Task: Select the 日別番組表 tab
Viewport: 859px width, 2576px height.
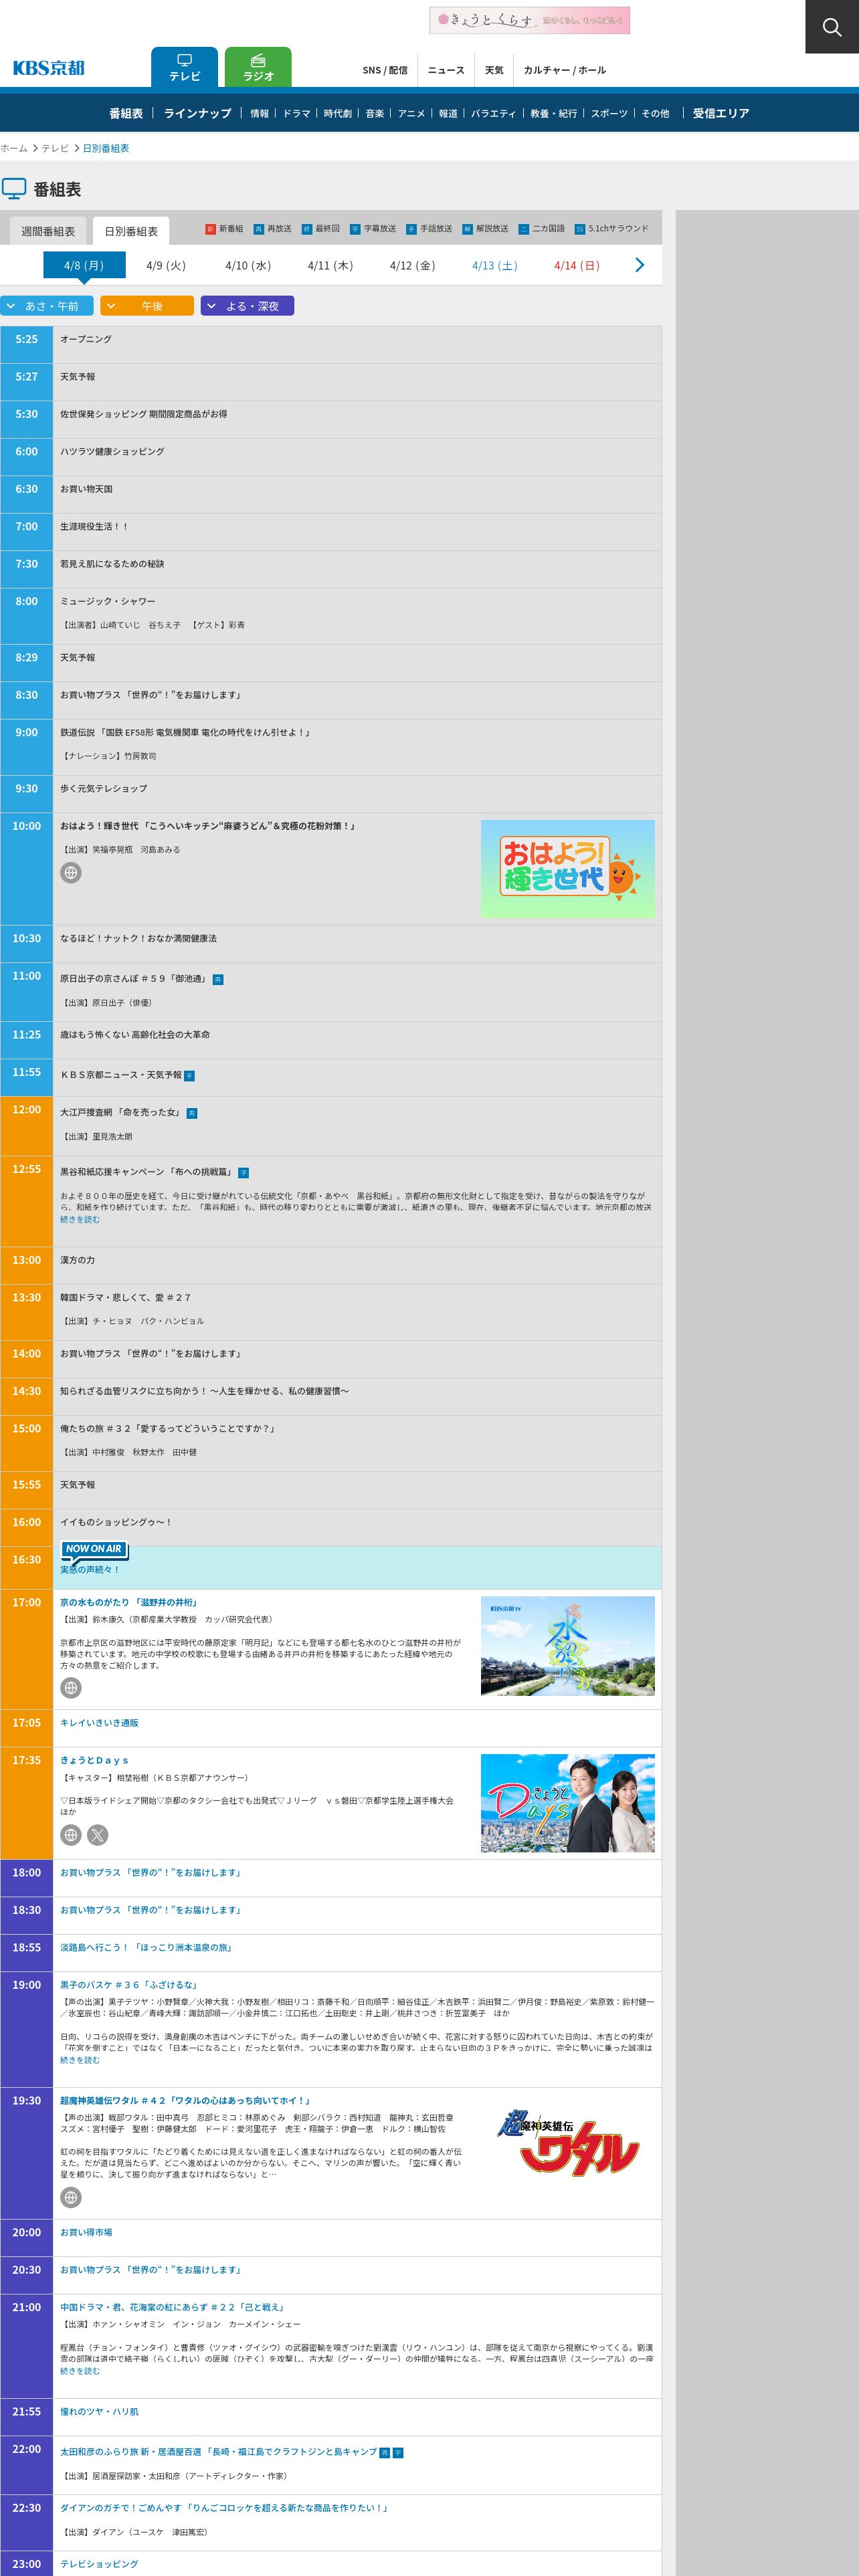Action: [131, 231]
